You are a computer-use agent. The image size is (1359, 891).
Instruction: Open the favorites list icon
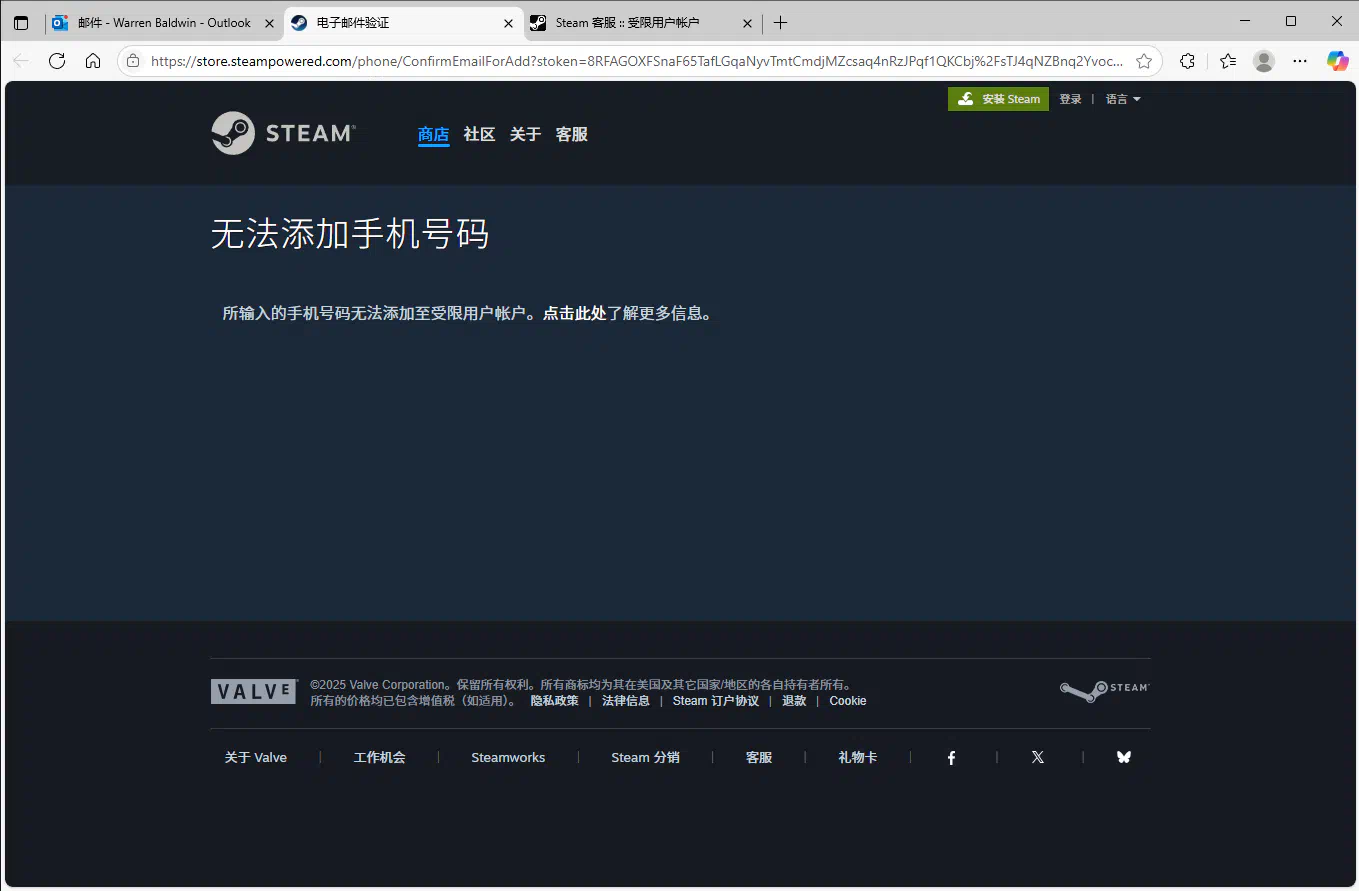pyautogui.click(x=1228, y=61)
